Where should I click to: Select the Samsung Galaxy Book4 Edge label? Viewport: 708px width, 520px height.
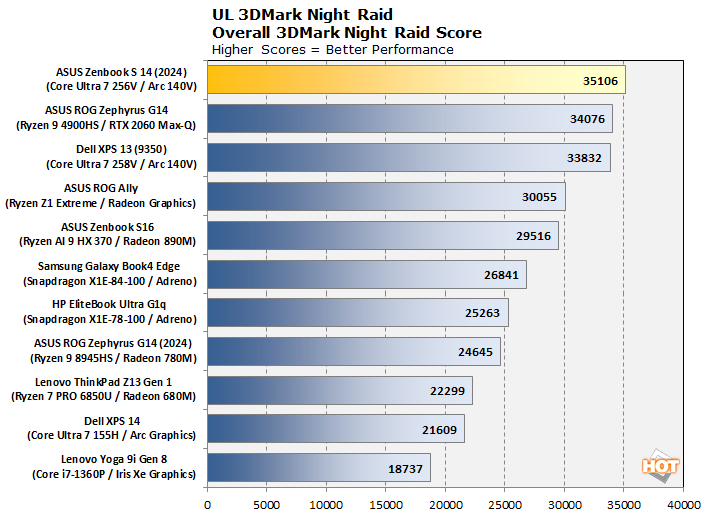(109, 266)
